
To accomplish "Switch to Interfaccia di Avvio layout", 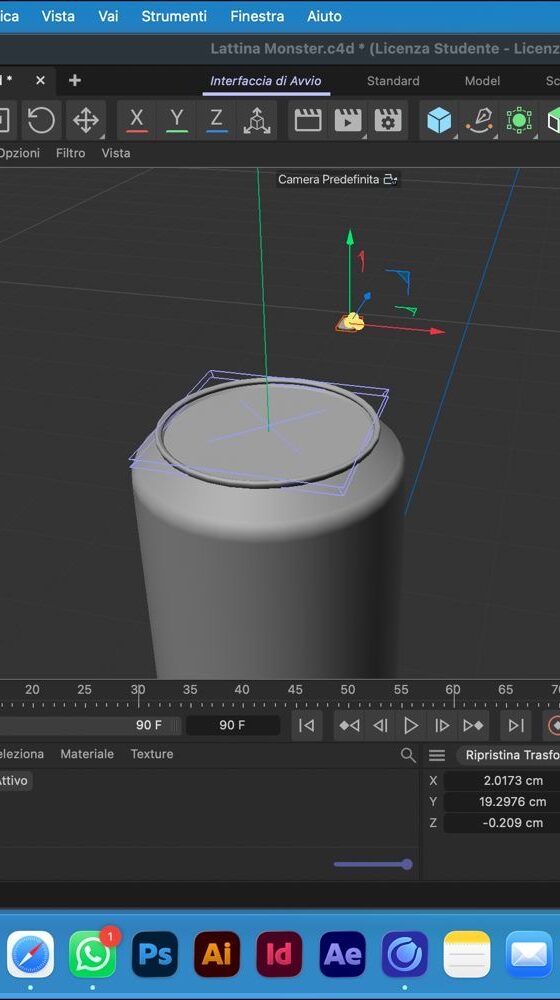I will tap(266, 81).
